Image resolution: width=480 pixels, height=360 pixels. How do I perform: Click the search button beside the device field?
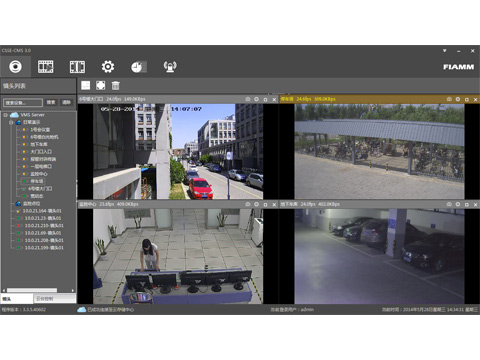click(51, 102)
